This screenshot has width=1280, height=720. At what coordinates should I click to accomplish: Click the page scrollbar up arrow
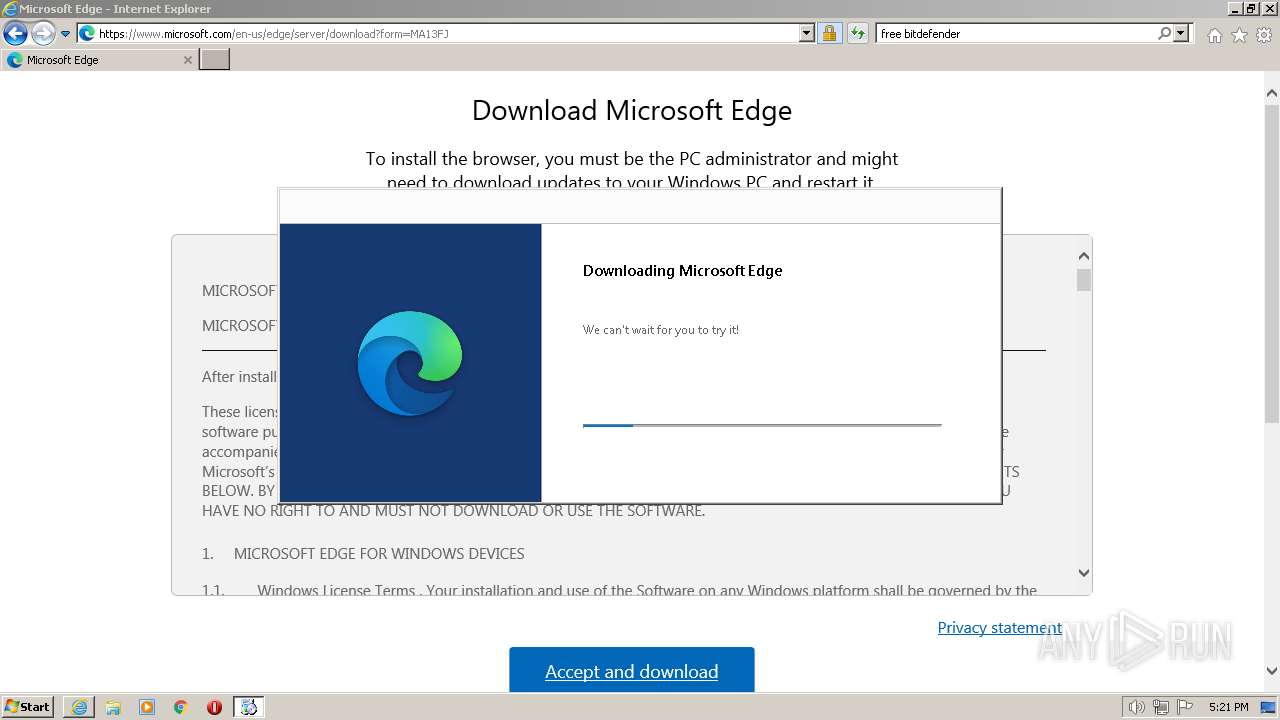click(x=1272, y=94)
